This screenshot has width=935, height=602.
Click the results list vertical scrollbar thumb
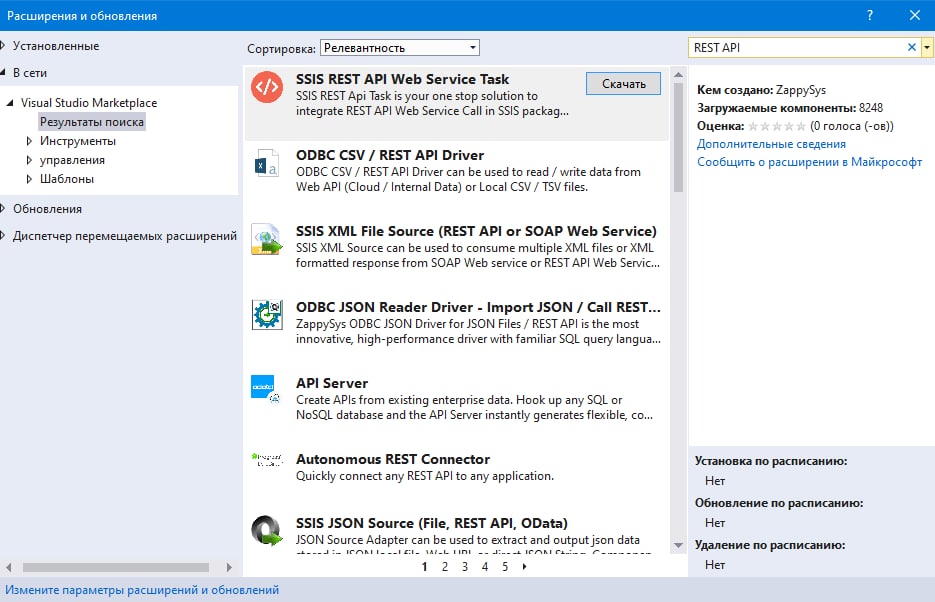(678, 138)
